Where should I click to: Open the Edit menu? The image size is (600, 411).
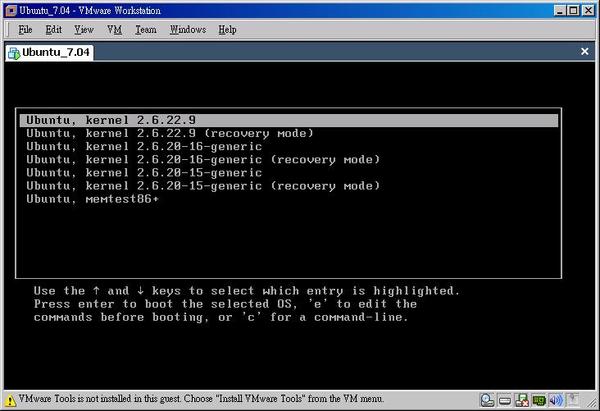tap(54, 29)
